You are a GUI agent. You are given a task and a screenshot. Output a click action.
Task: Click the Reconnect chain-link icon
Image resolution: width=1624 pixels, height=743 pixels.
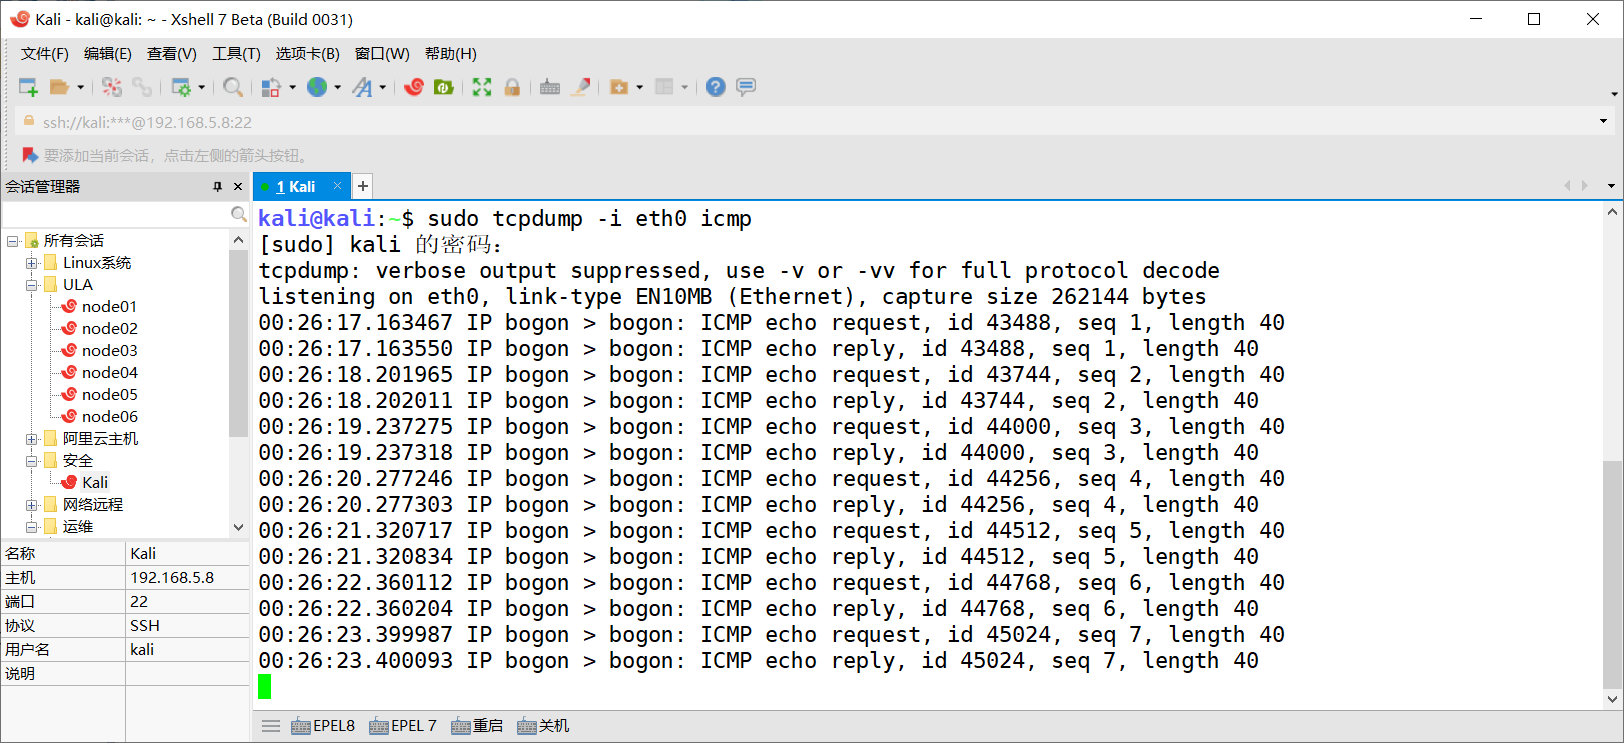pyautogui.click(x=142, y=87)
